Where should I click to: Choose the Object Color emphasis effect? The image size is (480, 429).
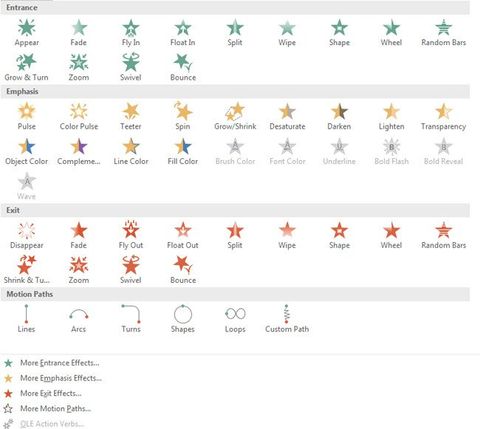(x=26, y=152)
